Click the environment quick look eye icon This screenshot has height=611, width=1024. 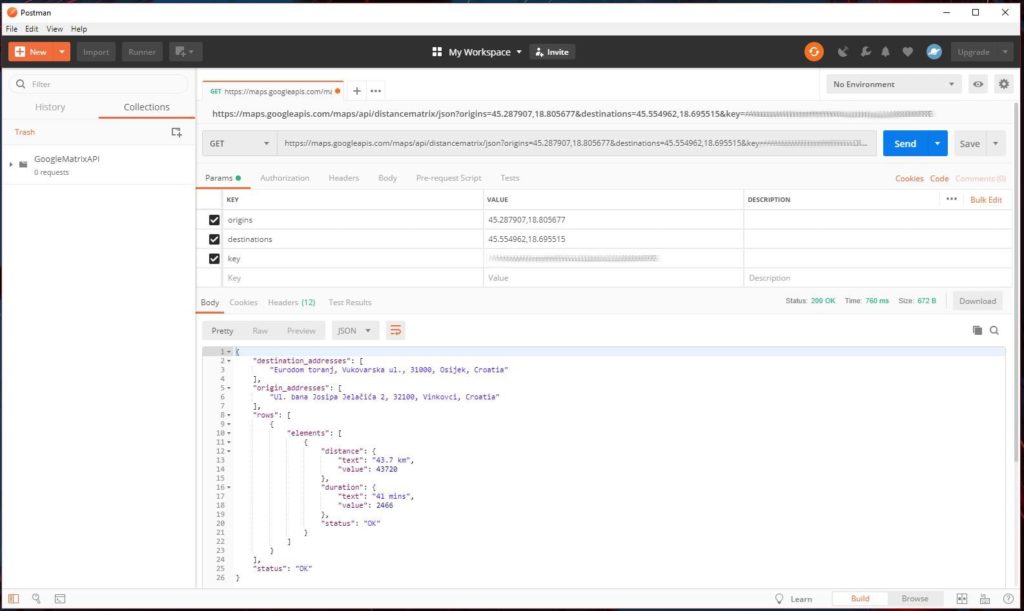coord(978,84)
